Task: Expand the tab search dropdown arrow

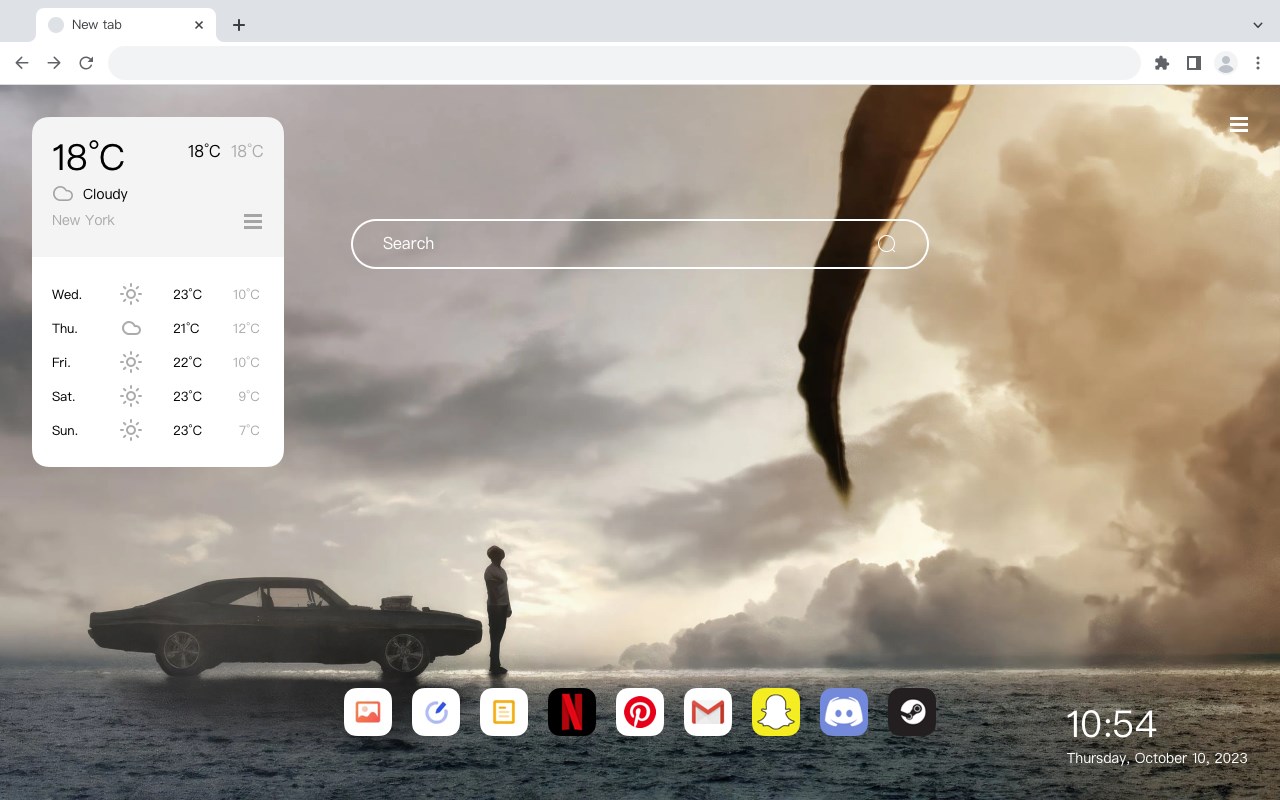Action: [1258, 24]
